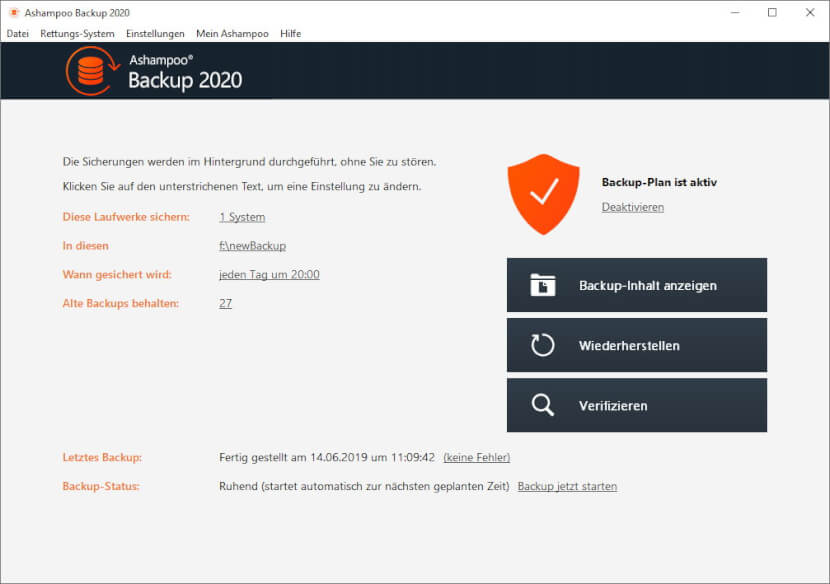Screen dimensions: 830x584
Task: Click 'Backup jetzt starten' link
Action: (567, 486)
